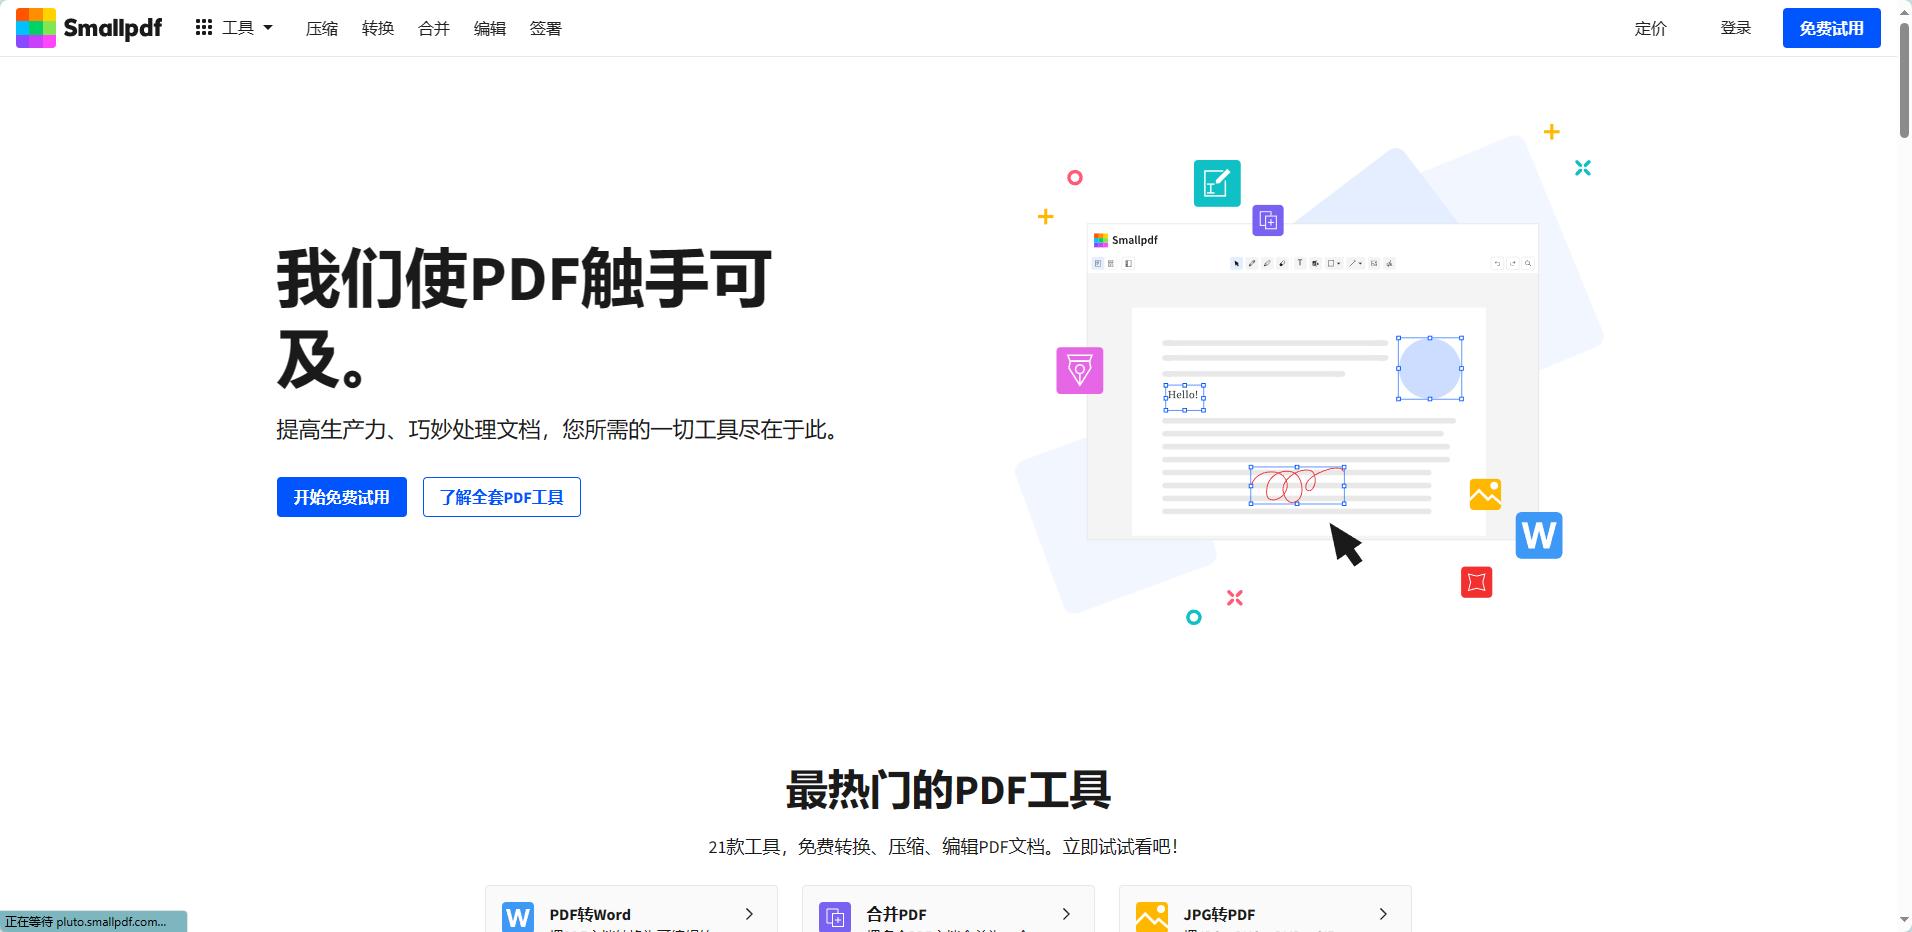The height and width of the screenshot is (932, 1912).
Task: Expand the JPG转PDF card with its arrow
Action: (x=1382, y=913)
